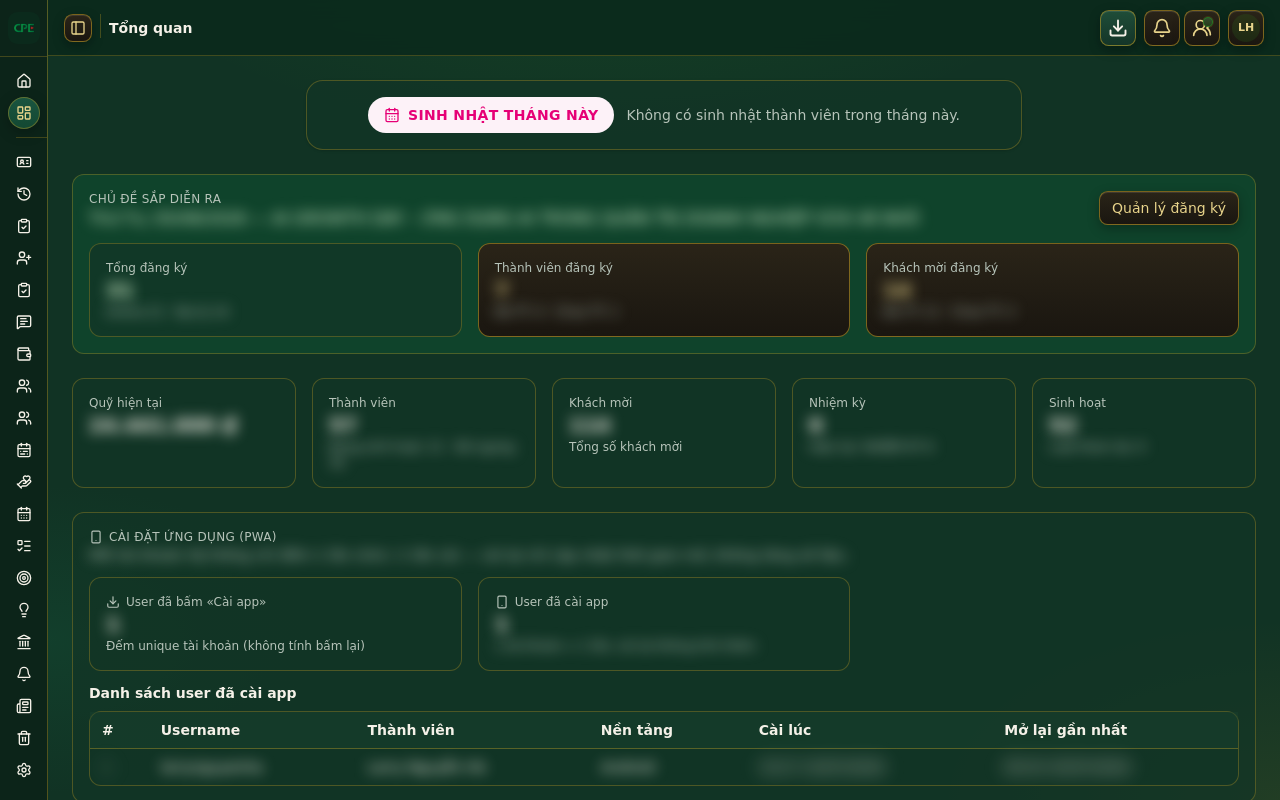Open the add-user icon in sidebar

(24, 258)
